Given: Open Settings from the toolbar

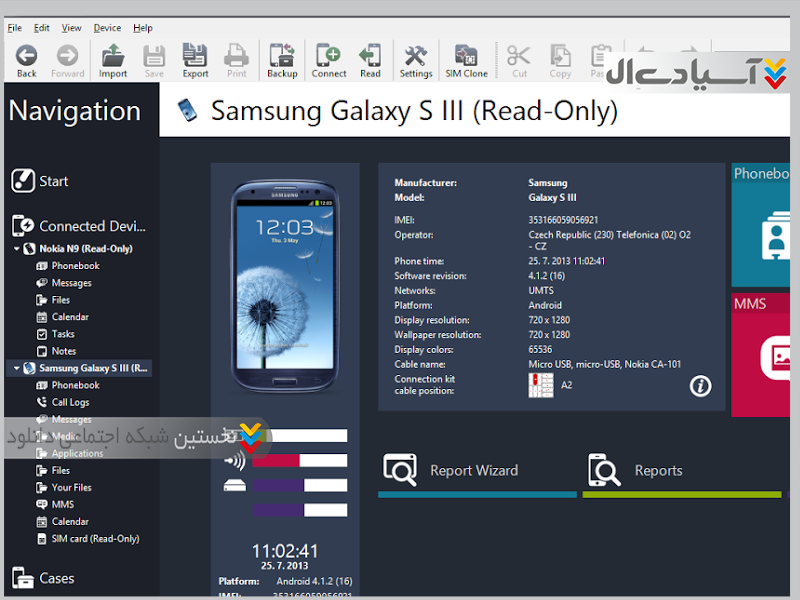Looking at the screenshot, I should [x=415, y=60].
